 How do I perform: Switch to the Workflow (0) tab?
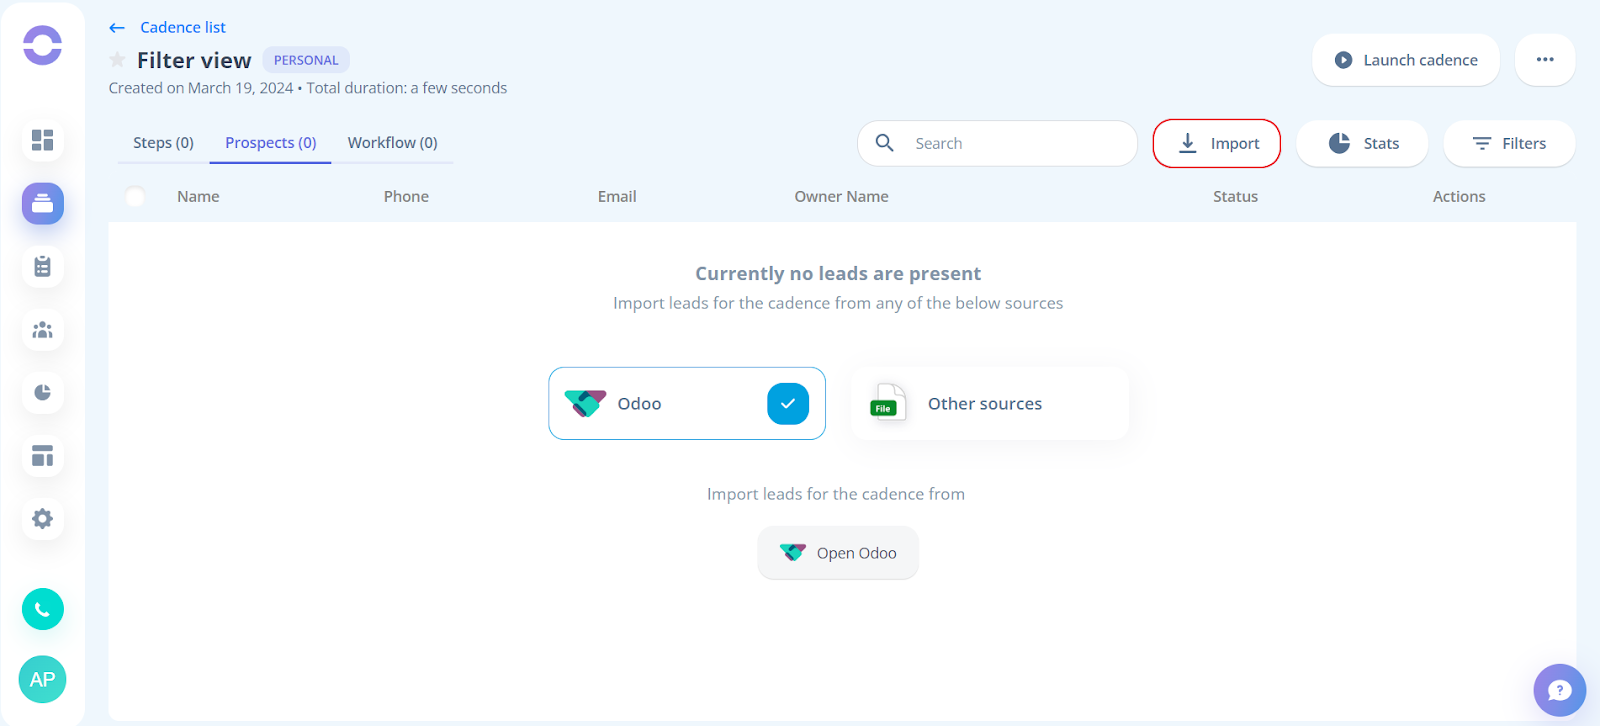[x=392, y=143]
